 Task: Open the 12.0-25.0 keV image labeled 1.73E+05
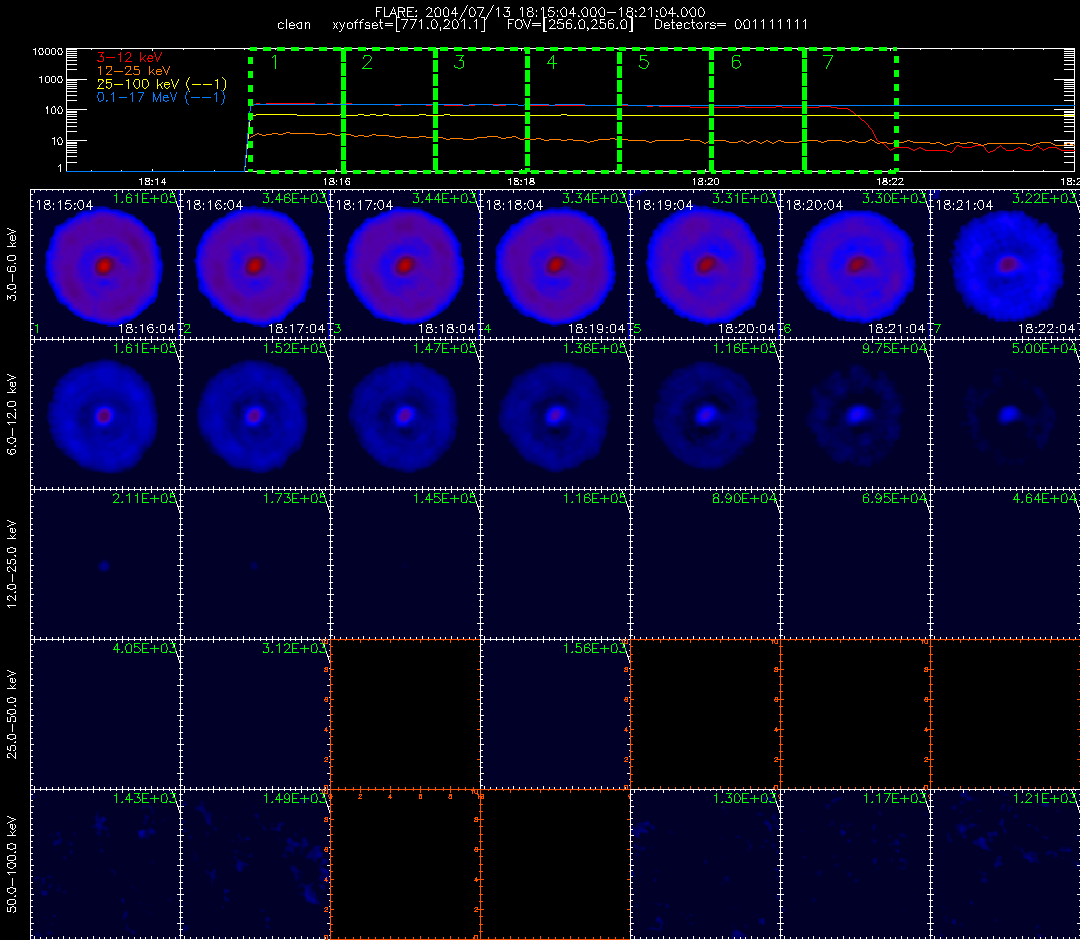[256, 565]
